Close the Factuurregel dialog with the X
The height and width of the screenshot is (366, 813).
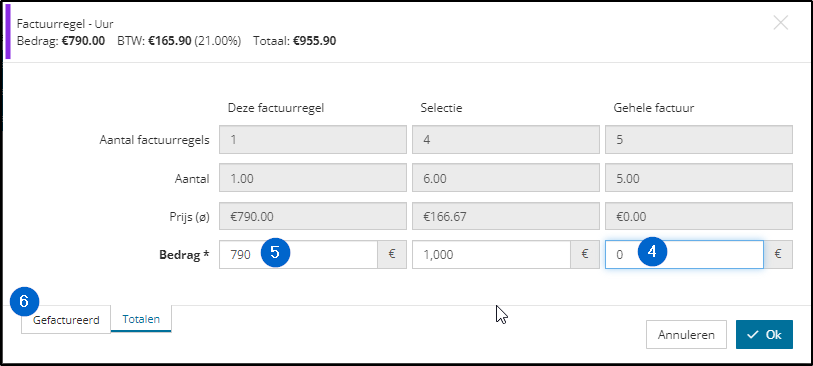[x=780, y=23]
